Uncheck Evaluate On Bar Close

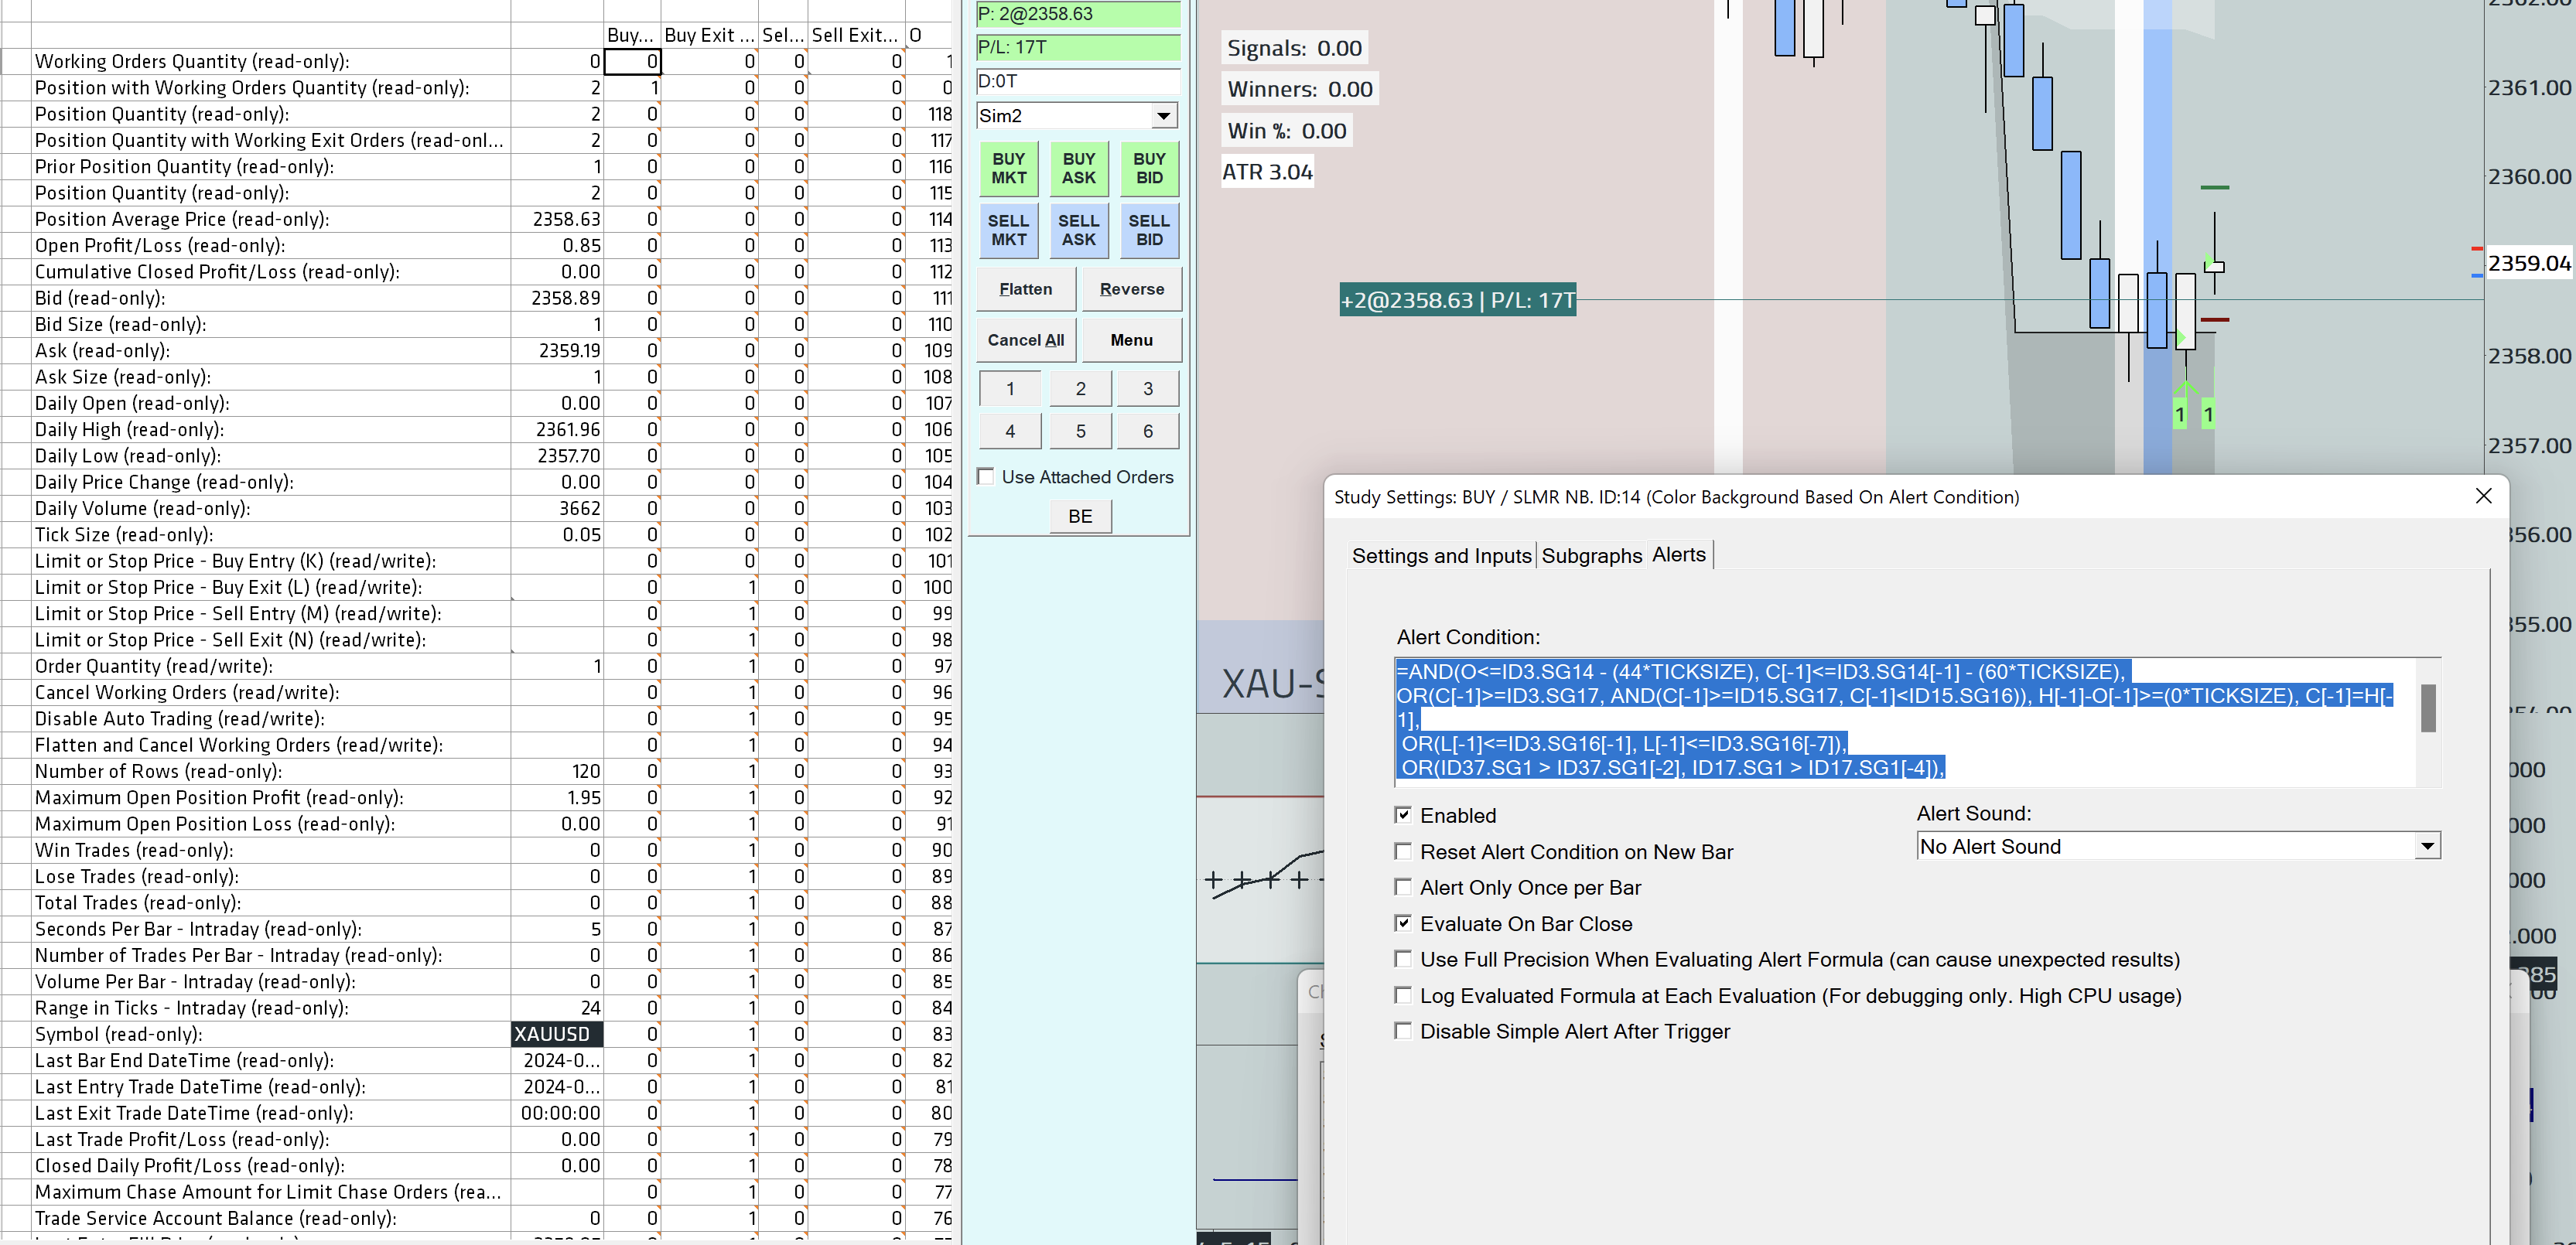tap(1403, 923)
